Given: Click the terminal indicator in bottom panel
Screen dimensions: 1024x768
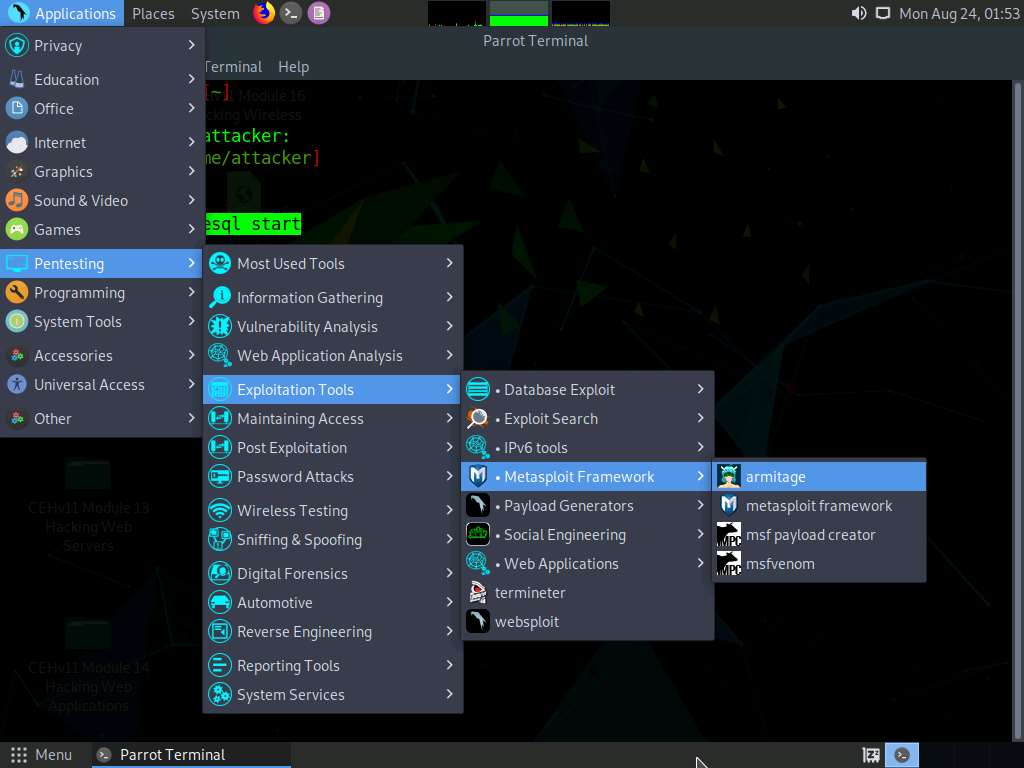Looking at the screenshot, I should (x=902, y=755).
